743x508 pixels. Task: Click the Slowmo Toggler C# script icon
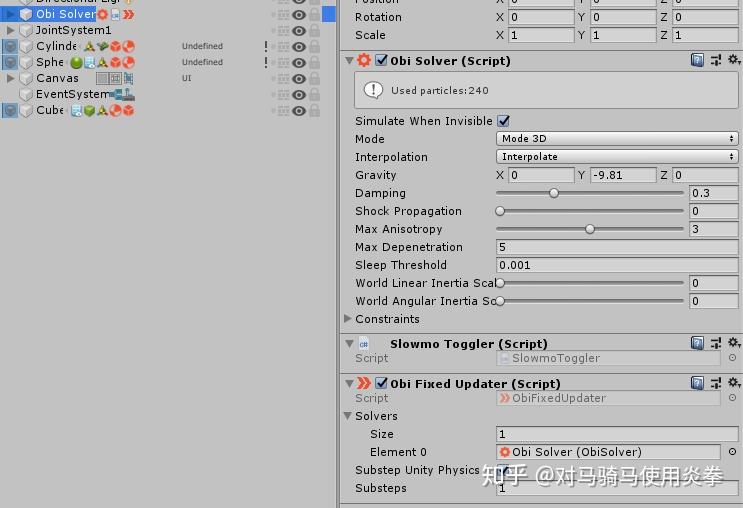(363, 344)
